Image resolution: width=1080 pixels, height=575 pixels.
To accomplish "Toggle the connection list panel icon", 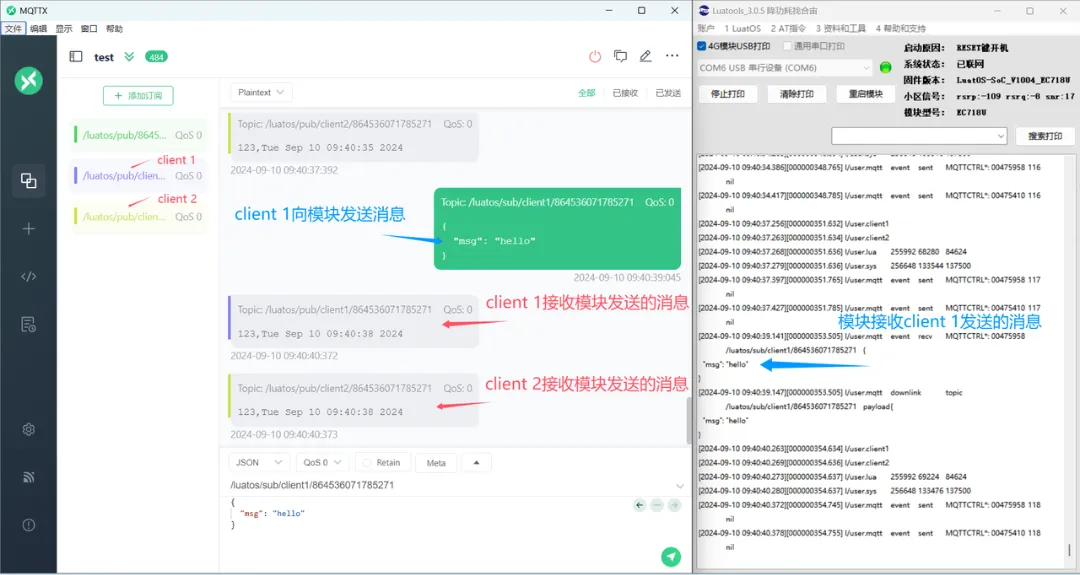I will click(x=76, y=56).
